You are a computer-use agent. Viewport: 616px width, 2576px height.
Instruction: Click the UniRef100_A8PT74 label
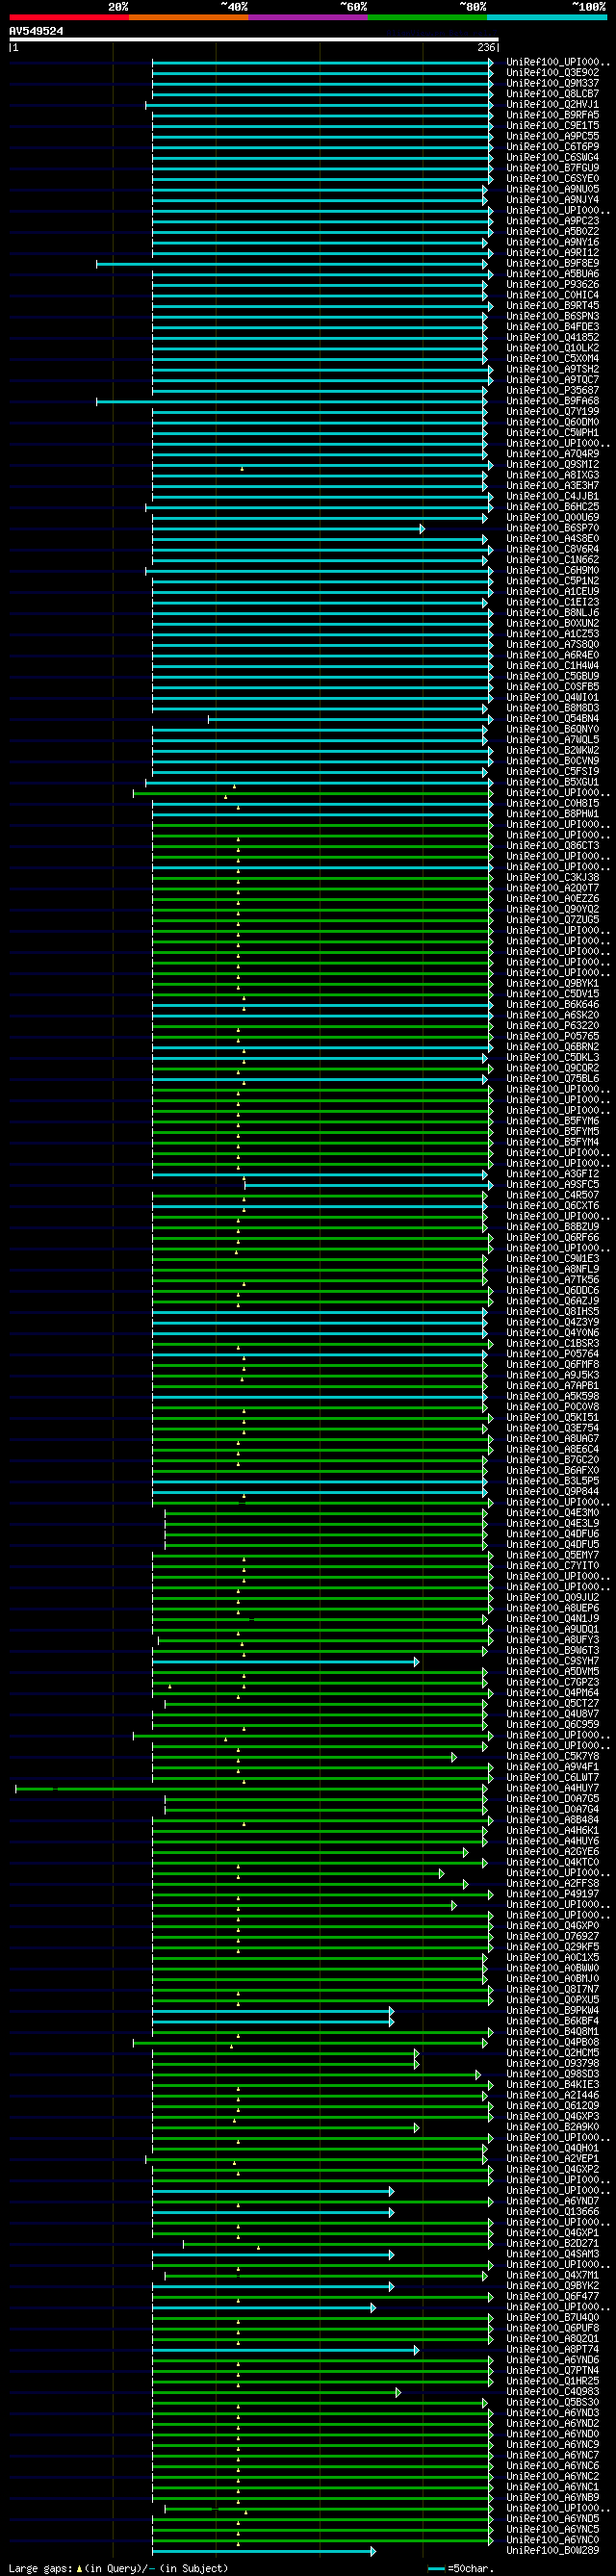[x=553, y=2351]
